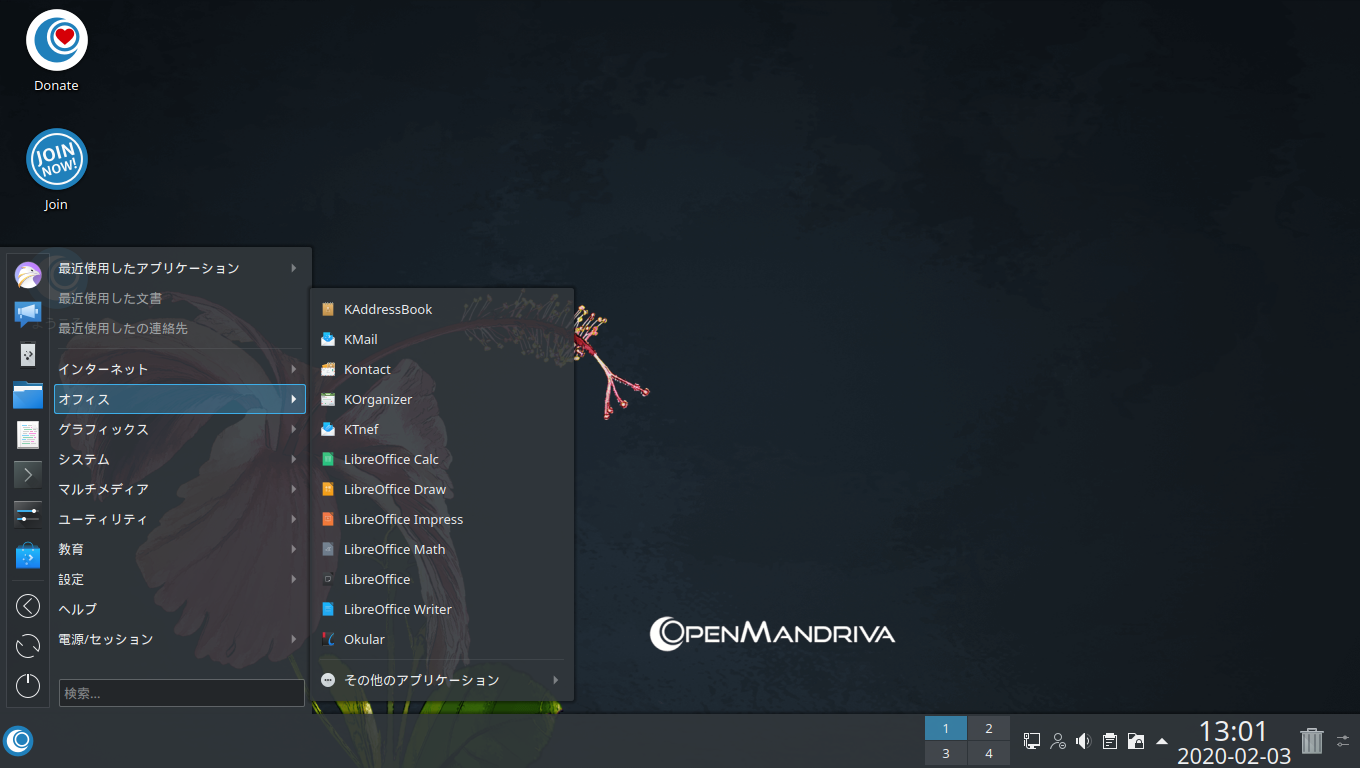Click the 13:01 clock on panel
Viewport: 1360px width, 768px height.
(1233, 731)
